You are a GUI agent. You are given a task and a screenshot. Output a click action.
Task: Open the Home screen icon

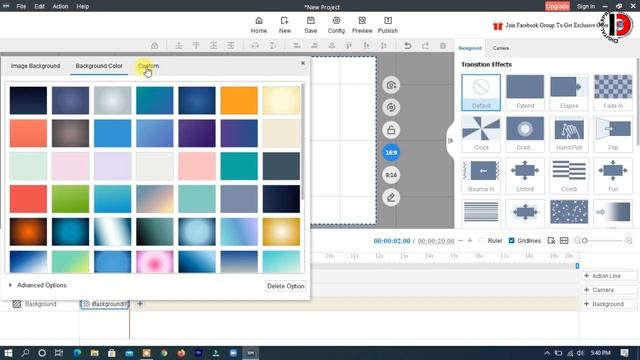259,25
